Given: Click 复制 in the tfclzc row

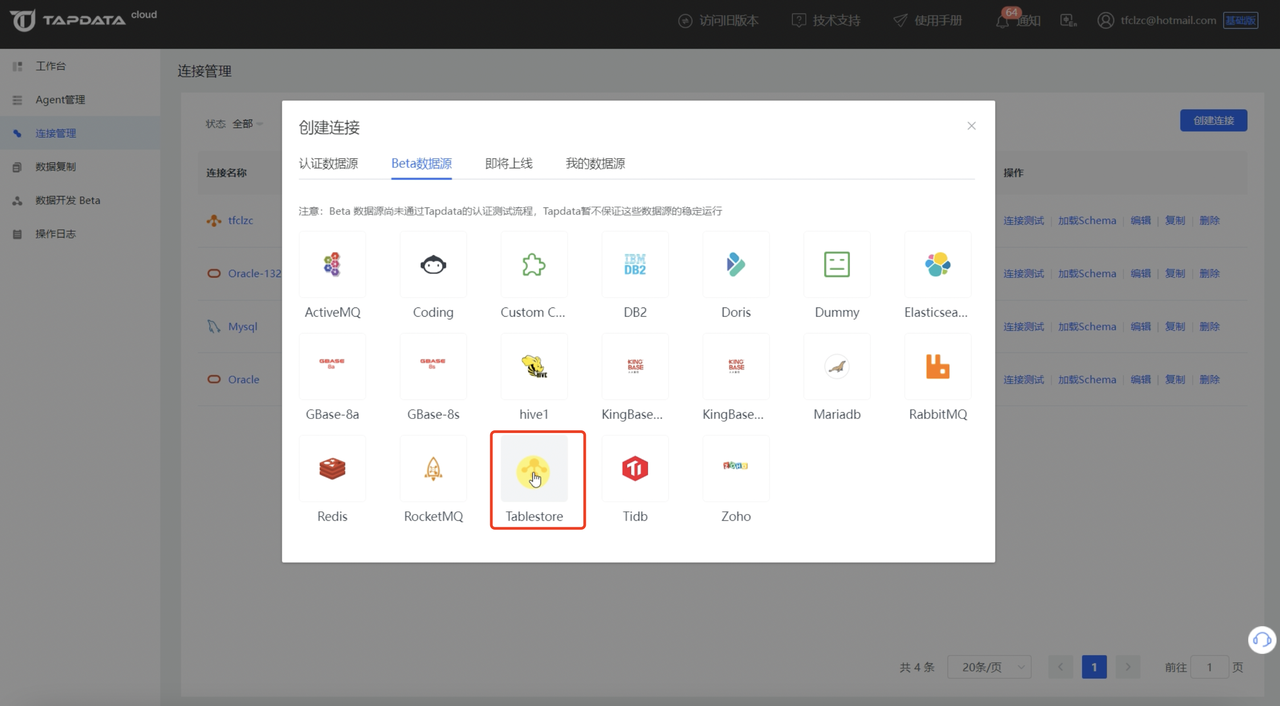Looking at the screenshot, I should tap(1175, 220).
